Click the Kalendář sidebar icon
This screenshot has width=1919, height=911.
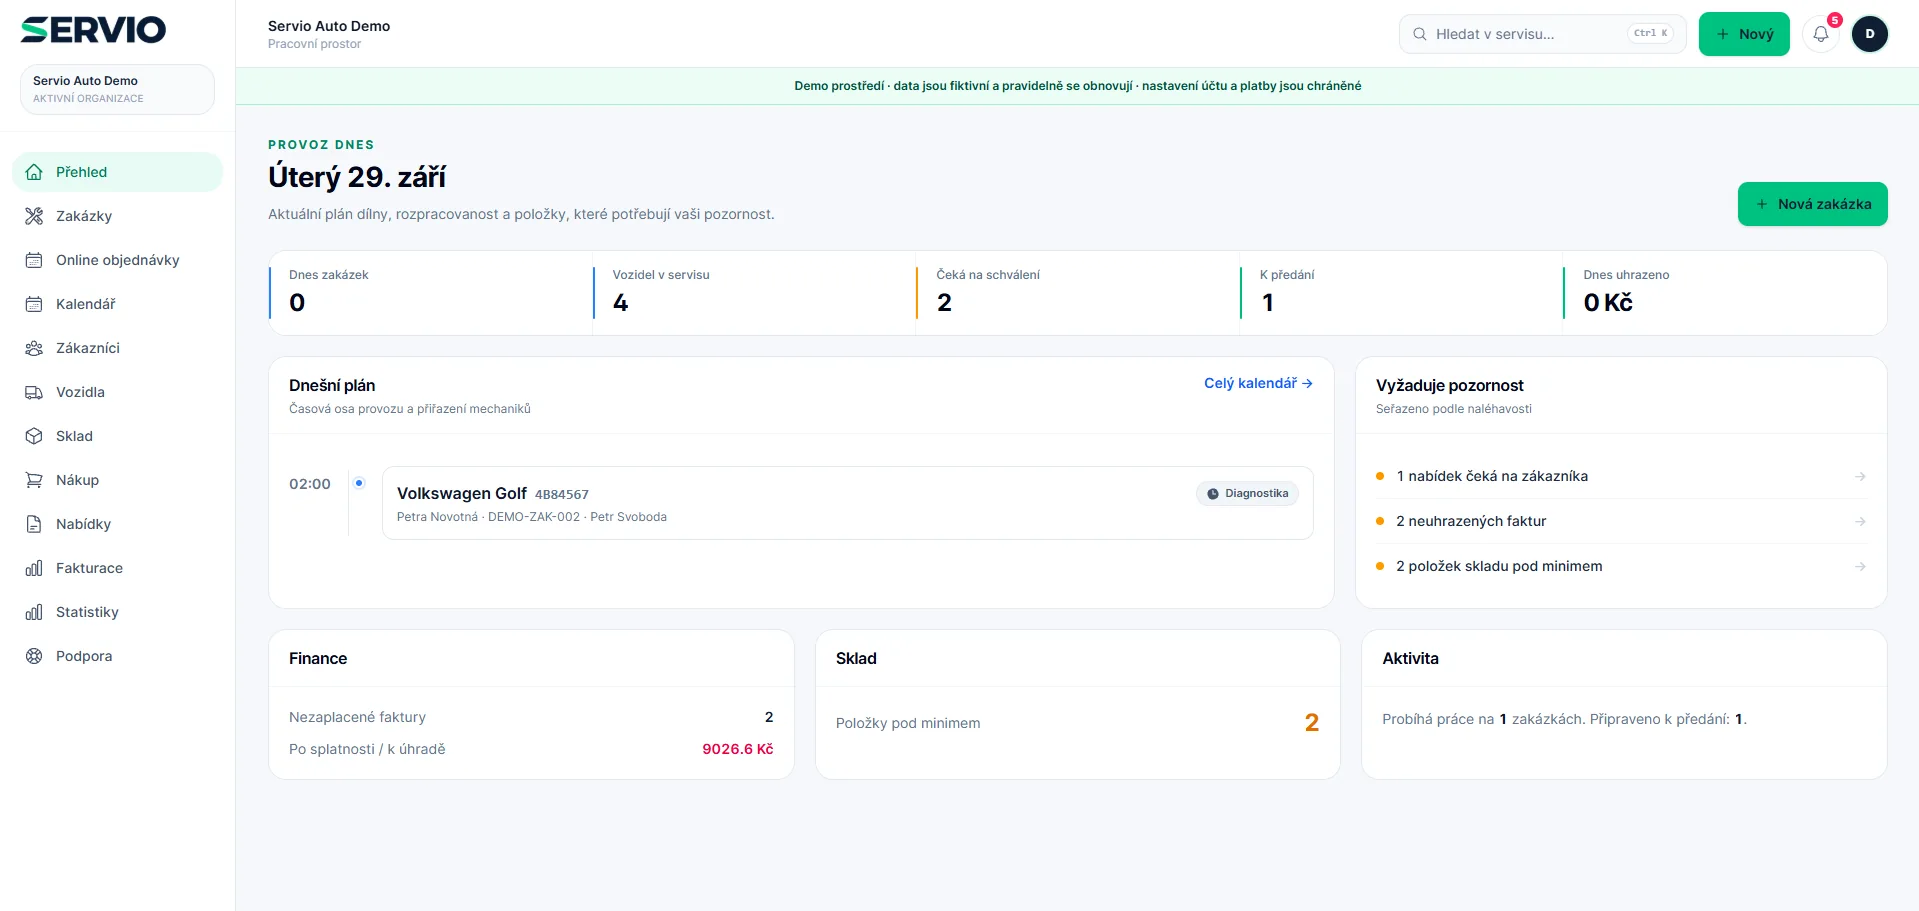click(x=34, y=304)
